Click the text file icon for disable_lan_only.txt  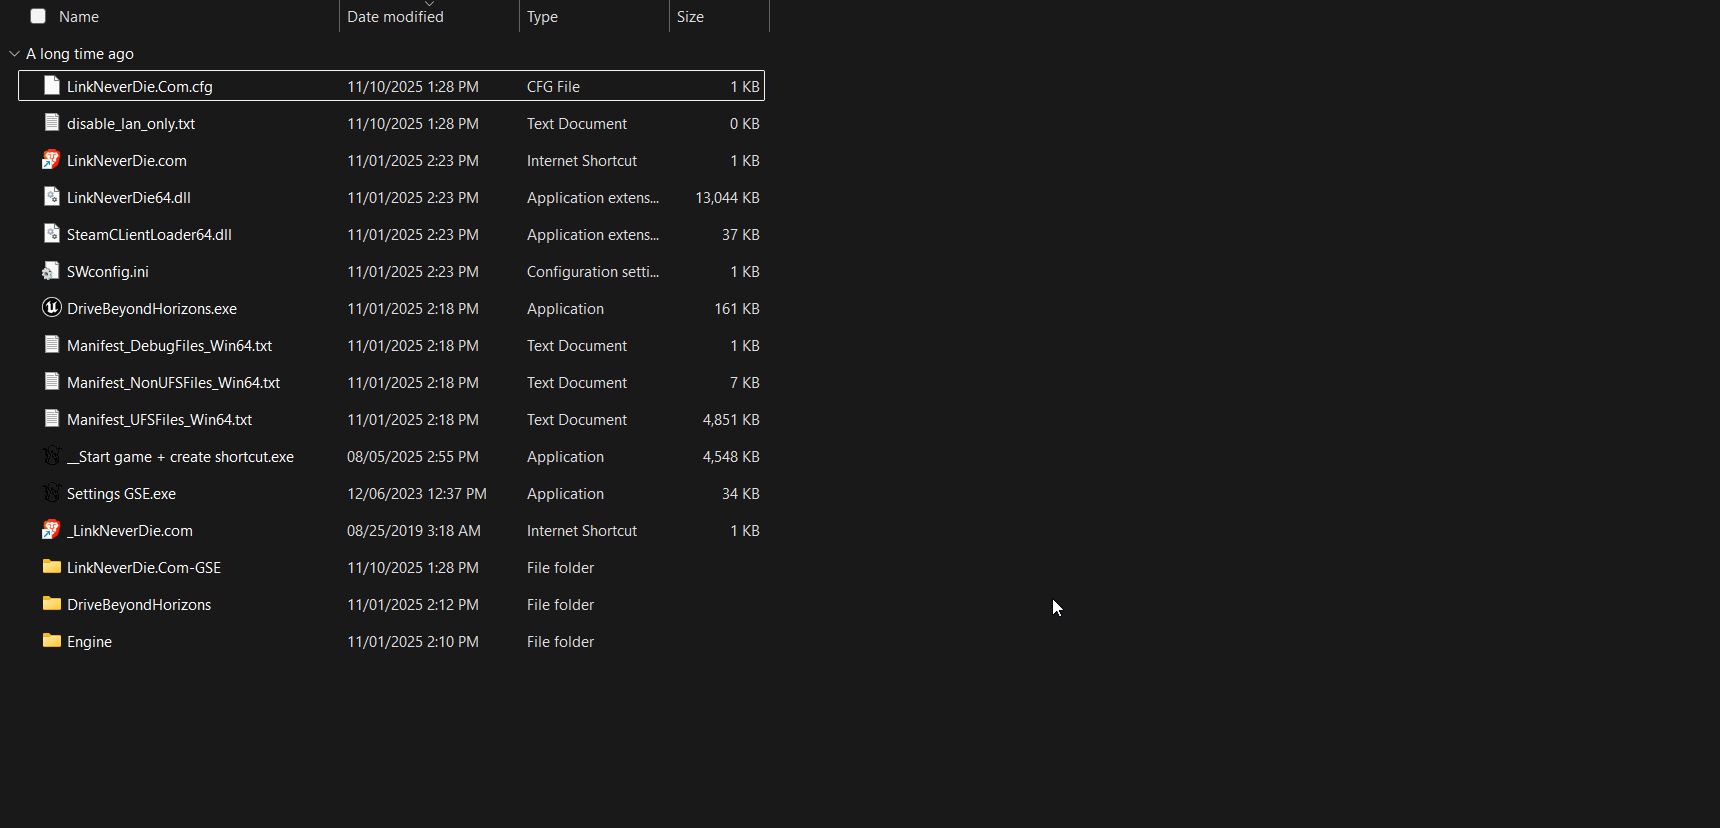52,123
